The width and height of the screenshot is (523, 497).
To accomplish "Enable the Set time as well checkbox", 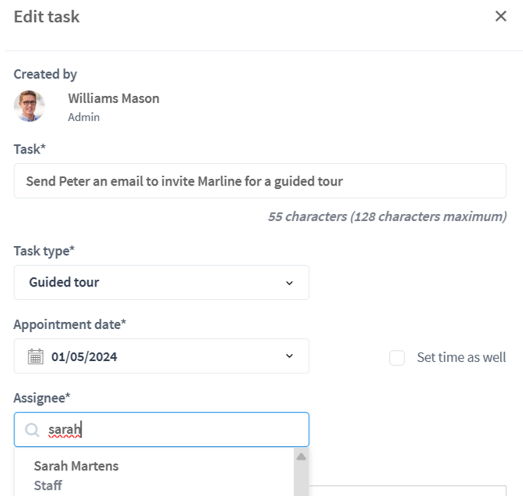I will pos(397,358).
